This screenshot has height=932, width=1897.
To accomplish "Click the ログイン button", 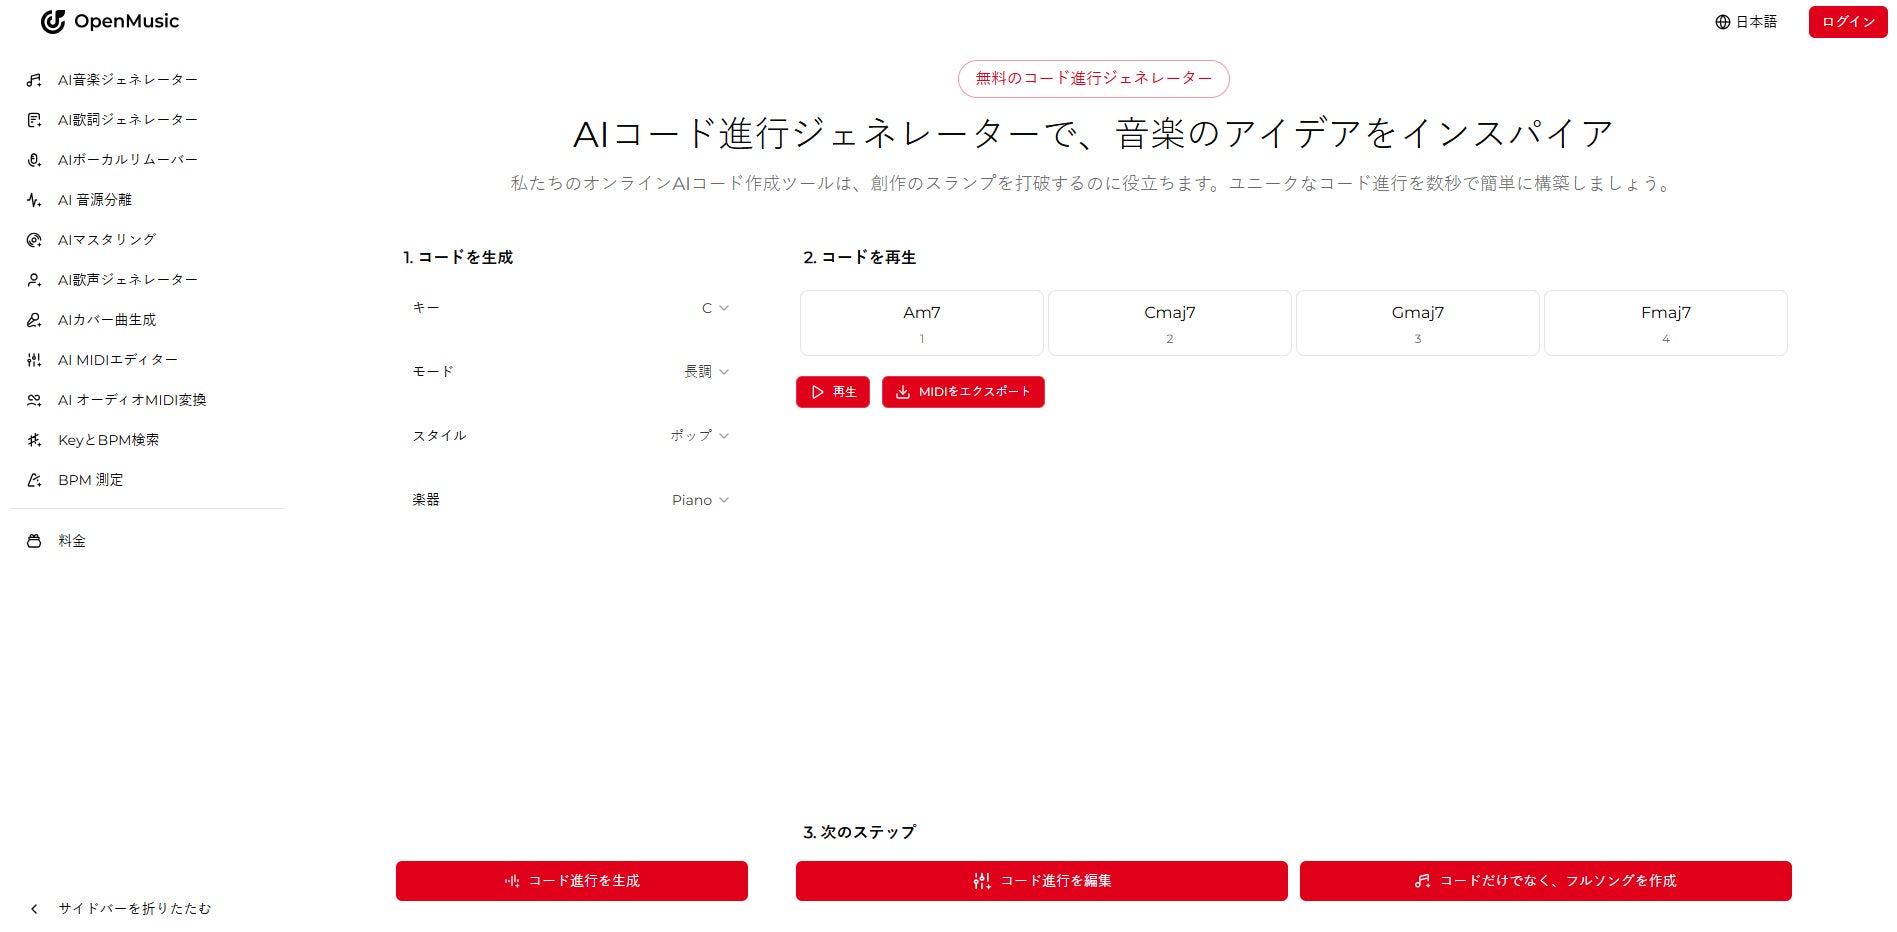I will [1848, 22].
